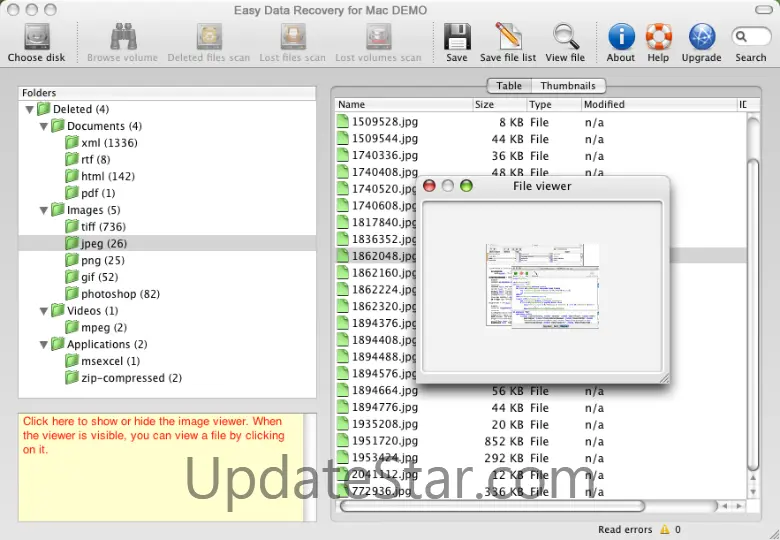Click the Choose disk toolbar icon

click(x=36, y=37)
